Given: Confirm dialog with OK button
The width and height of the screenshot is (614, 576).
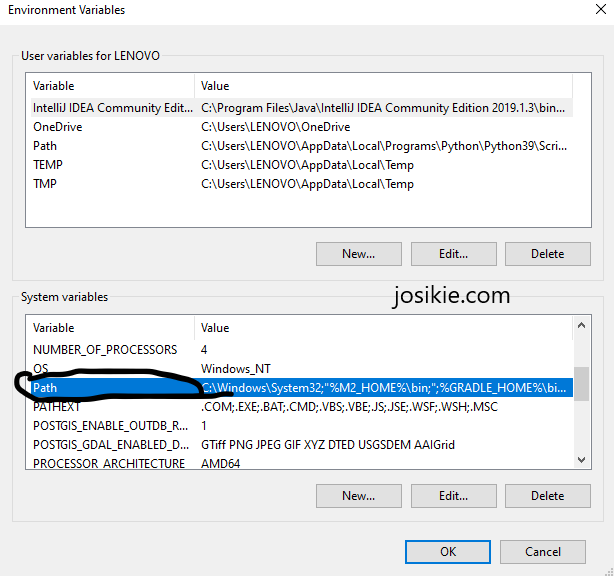Looking at the screenshot, I should 447,552.
